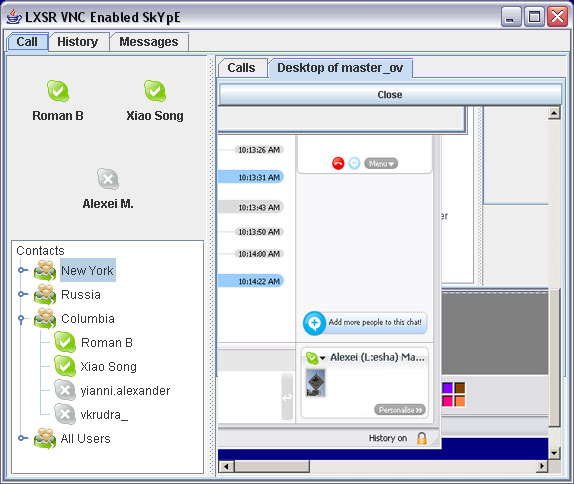Click the All Users group icon
The image size is (574, 484).
tap(45, 439)
